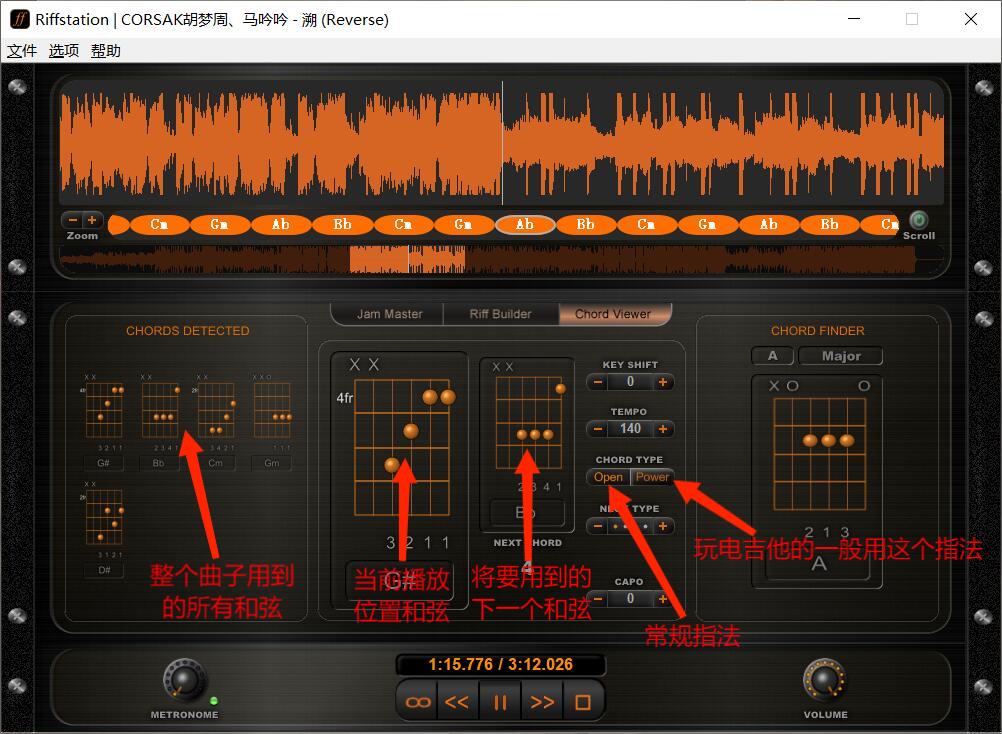Decrease Capo with minus button
The width and height of the screenshot is (1002, 734).
pyautogui.click(x=598, y=599)
